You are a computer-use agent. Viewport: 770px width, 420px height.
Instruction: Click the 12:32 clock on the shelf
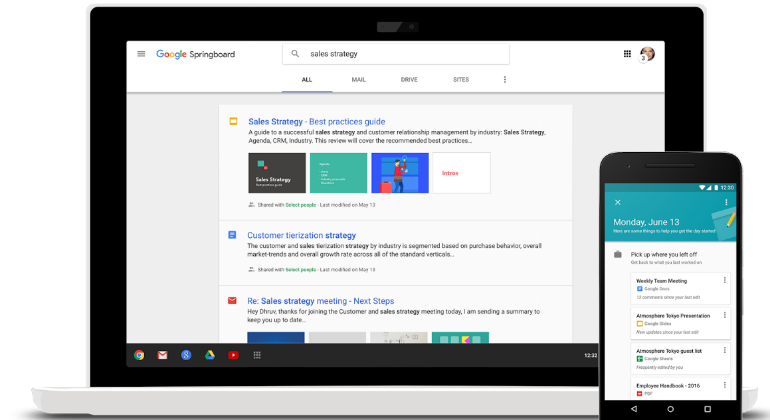pos(591,355)
